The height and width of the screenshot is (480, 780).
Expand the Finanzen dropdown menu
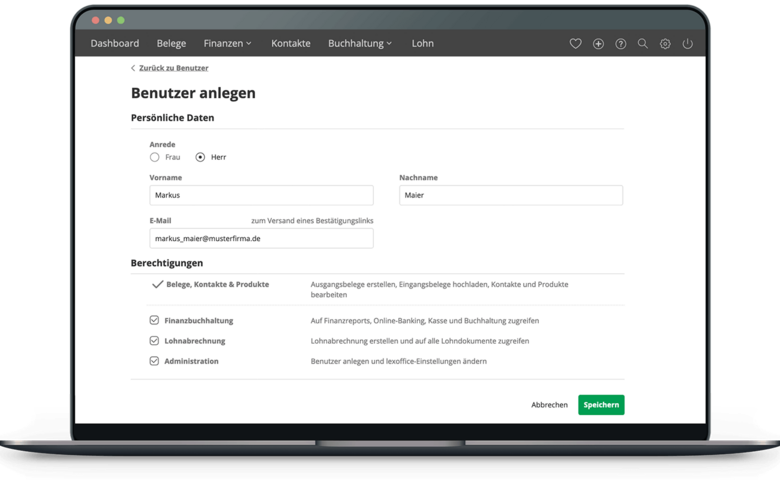pos(227,44)
